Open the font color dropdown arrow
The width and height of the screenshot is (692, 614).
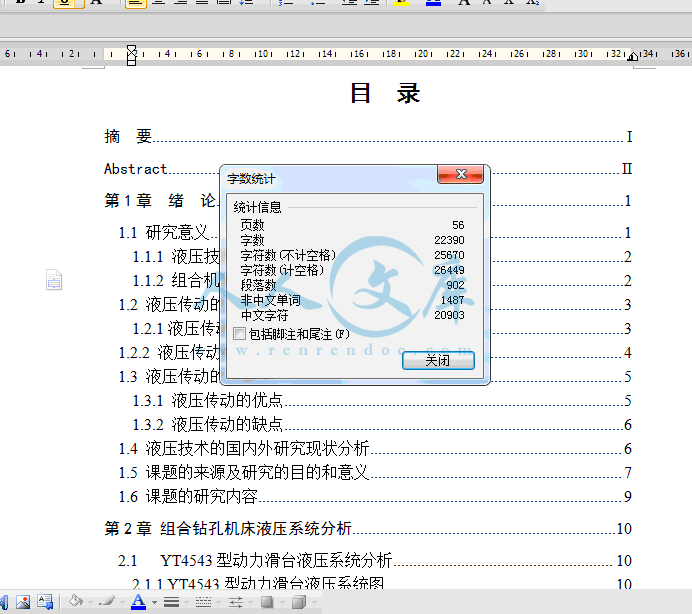tap(154, 602)
